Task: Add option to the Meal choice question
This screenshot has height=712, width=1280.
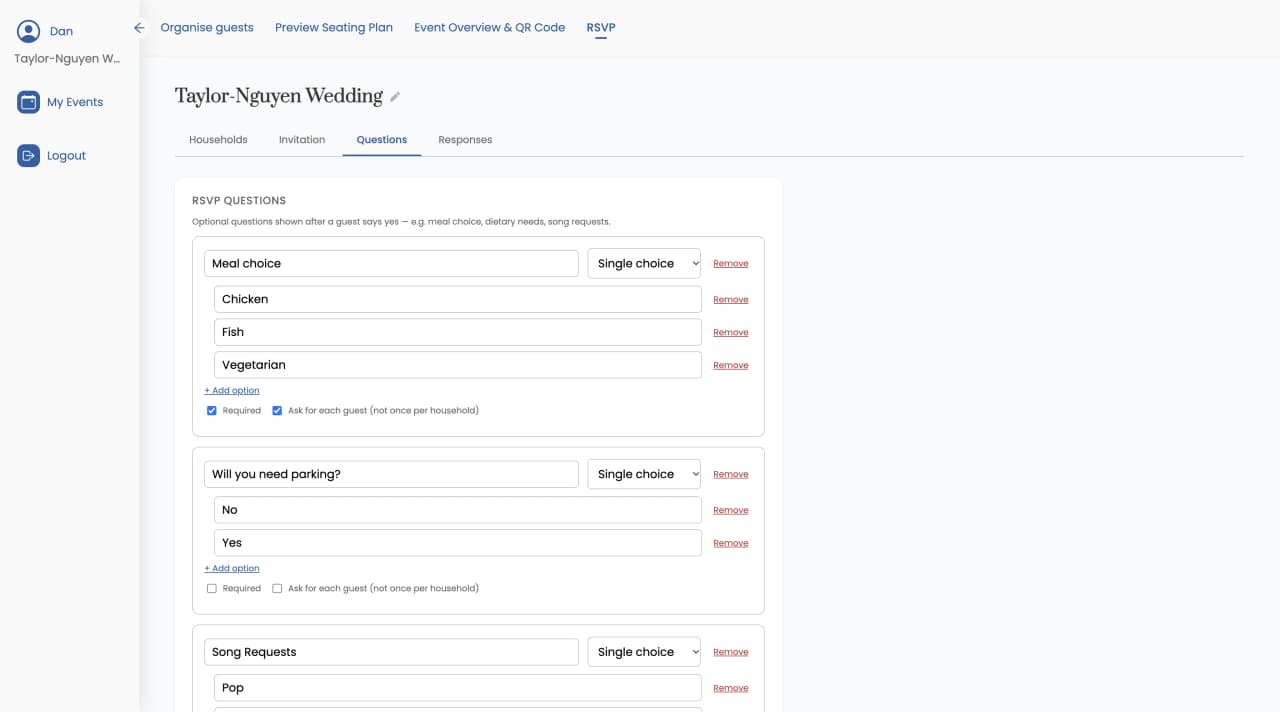Action: pyautogui.click(x=232, y=391)
